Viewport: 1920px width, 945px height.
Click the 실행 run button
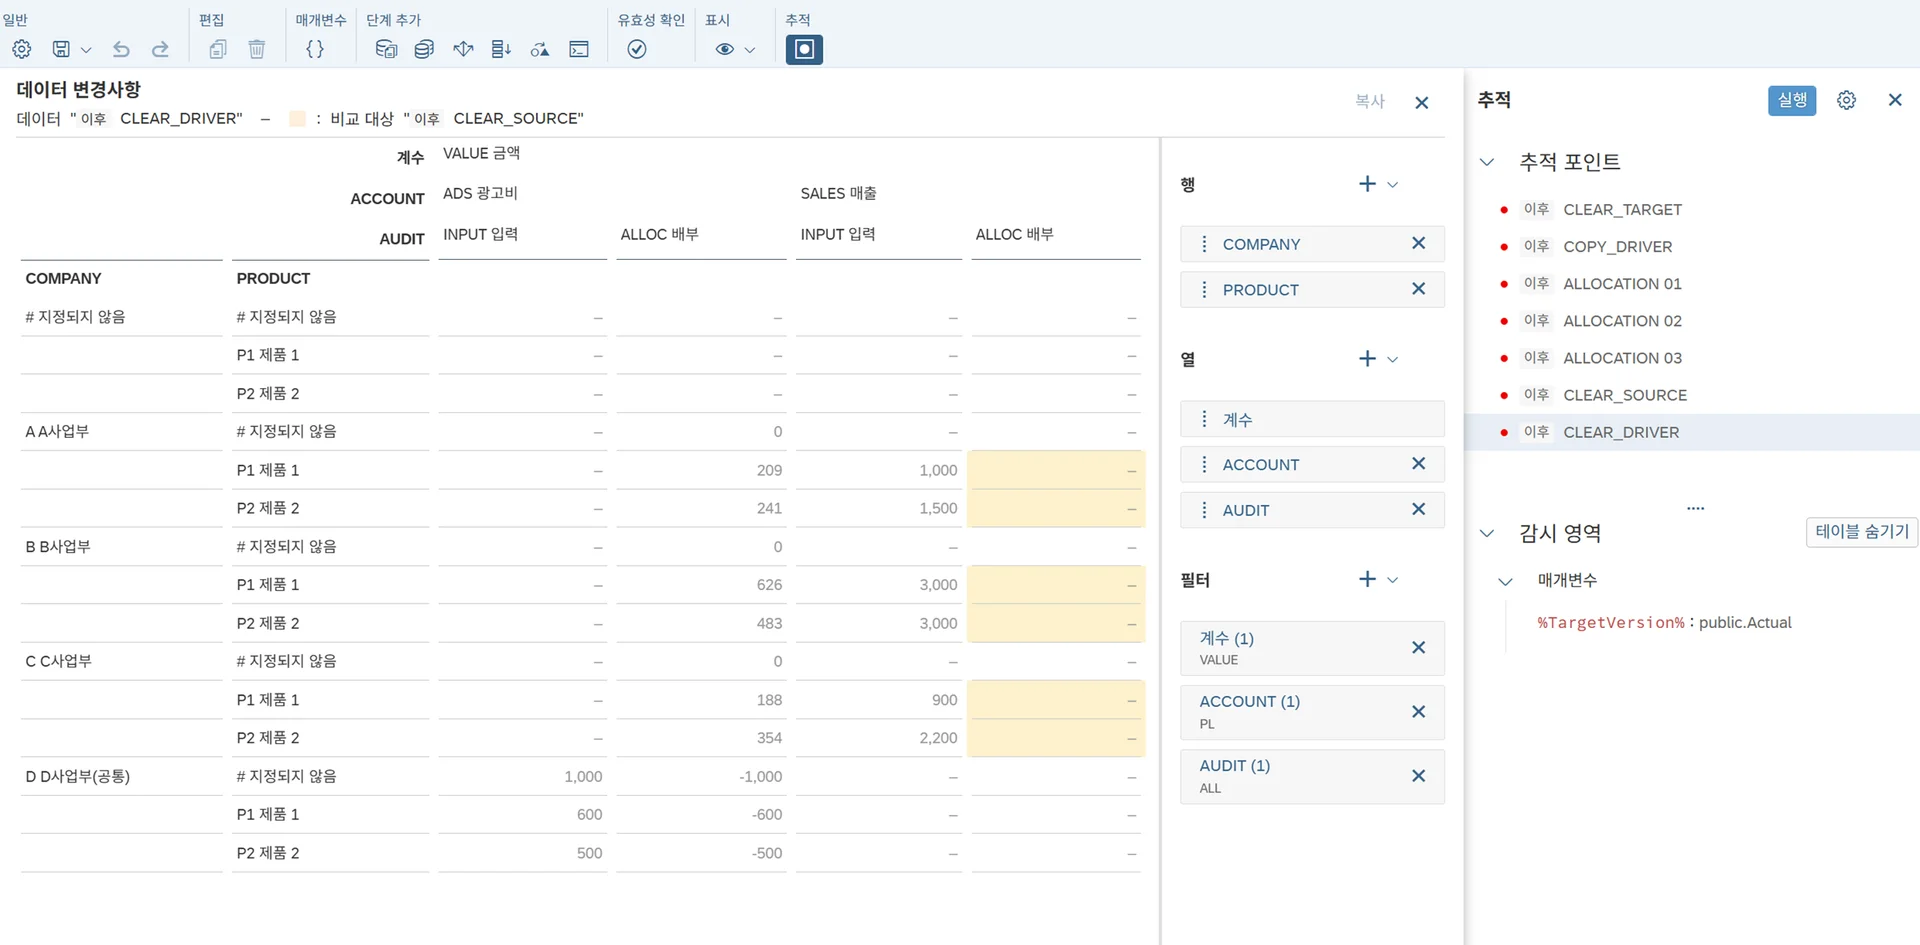click(1791, 100)
